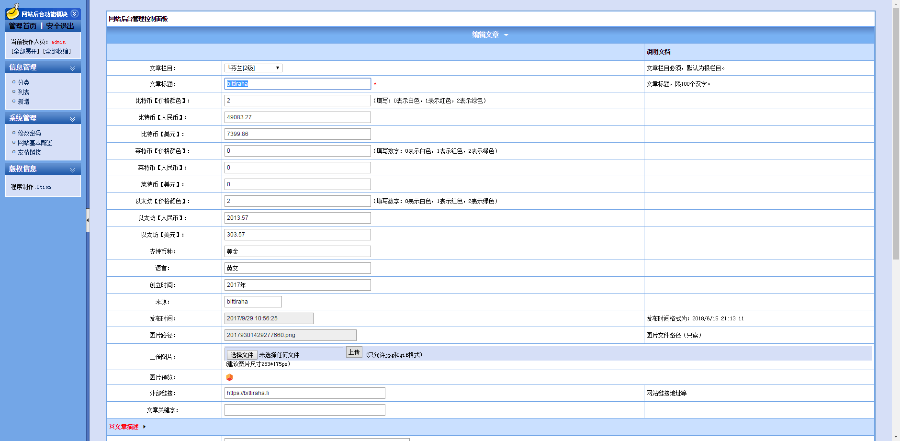
Task: Open the first link under 信息管理
Action: pos(23,81)
